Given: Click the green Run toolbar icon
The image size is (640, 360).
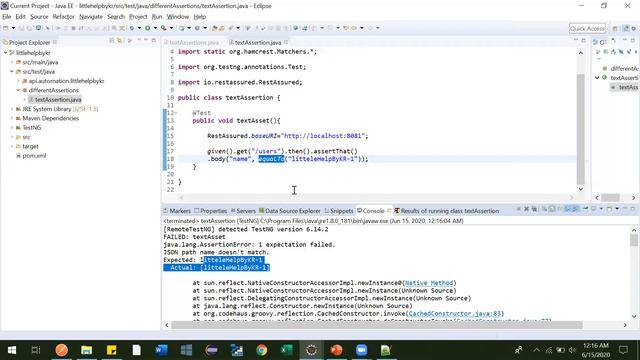Looking at the screenshot, I should (x=147, y=28).
